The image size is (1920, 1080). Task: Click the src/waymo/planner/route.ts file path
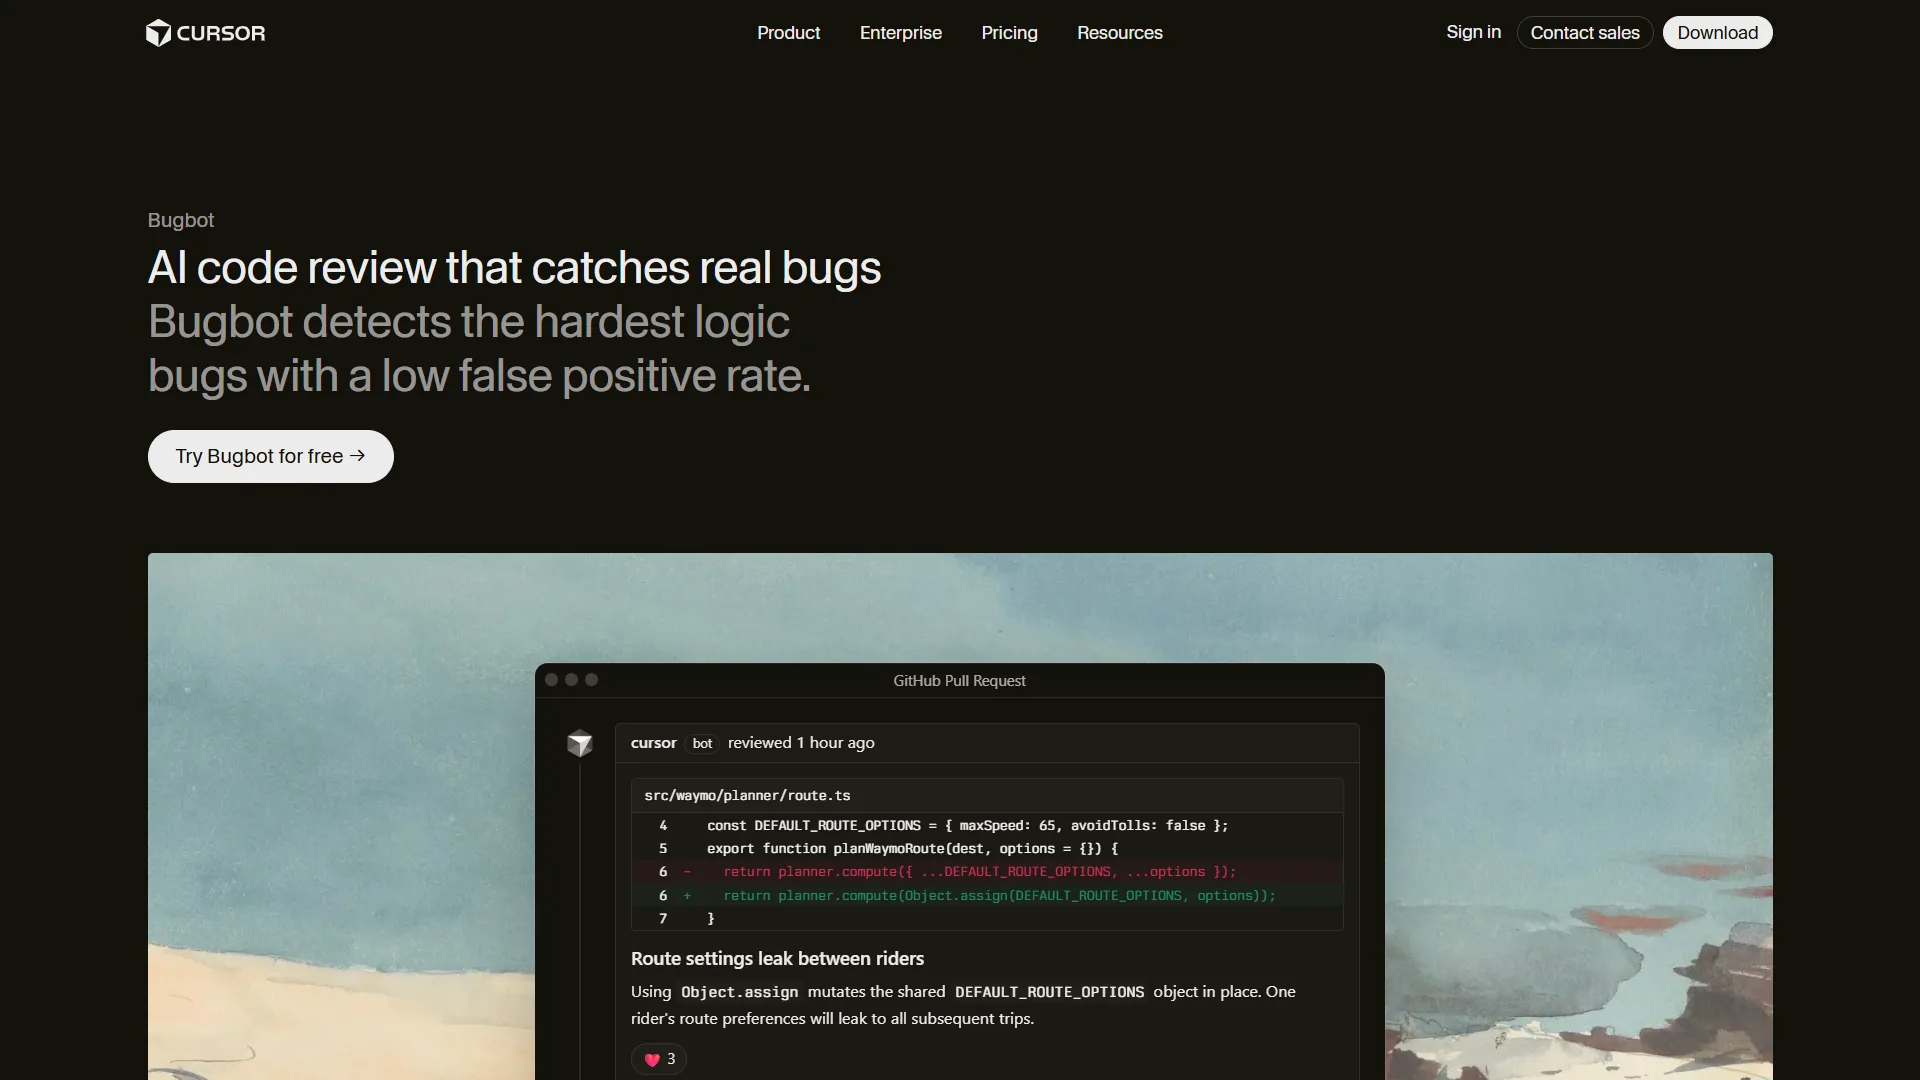point(747,796)
